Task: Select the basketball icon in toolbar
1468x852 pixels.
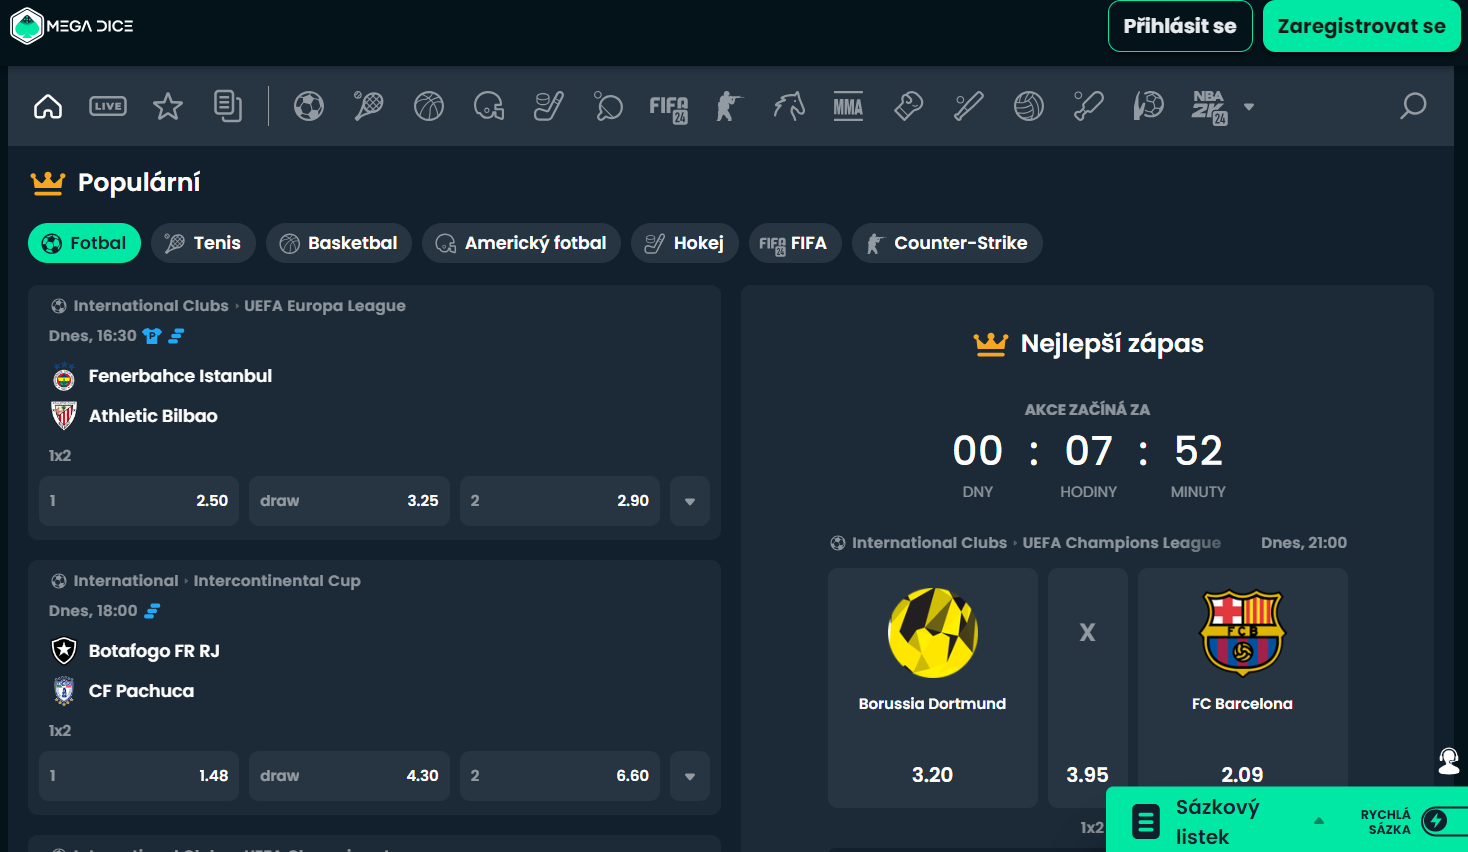Action: 429,106
